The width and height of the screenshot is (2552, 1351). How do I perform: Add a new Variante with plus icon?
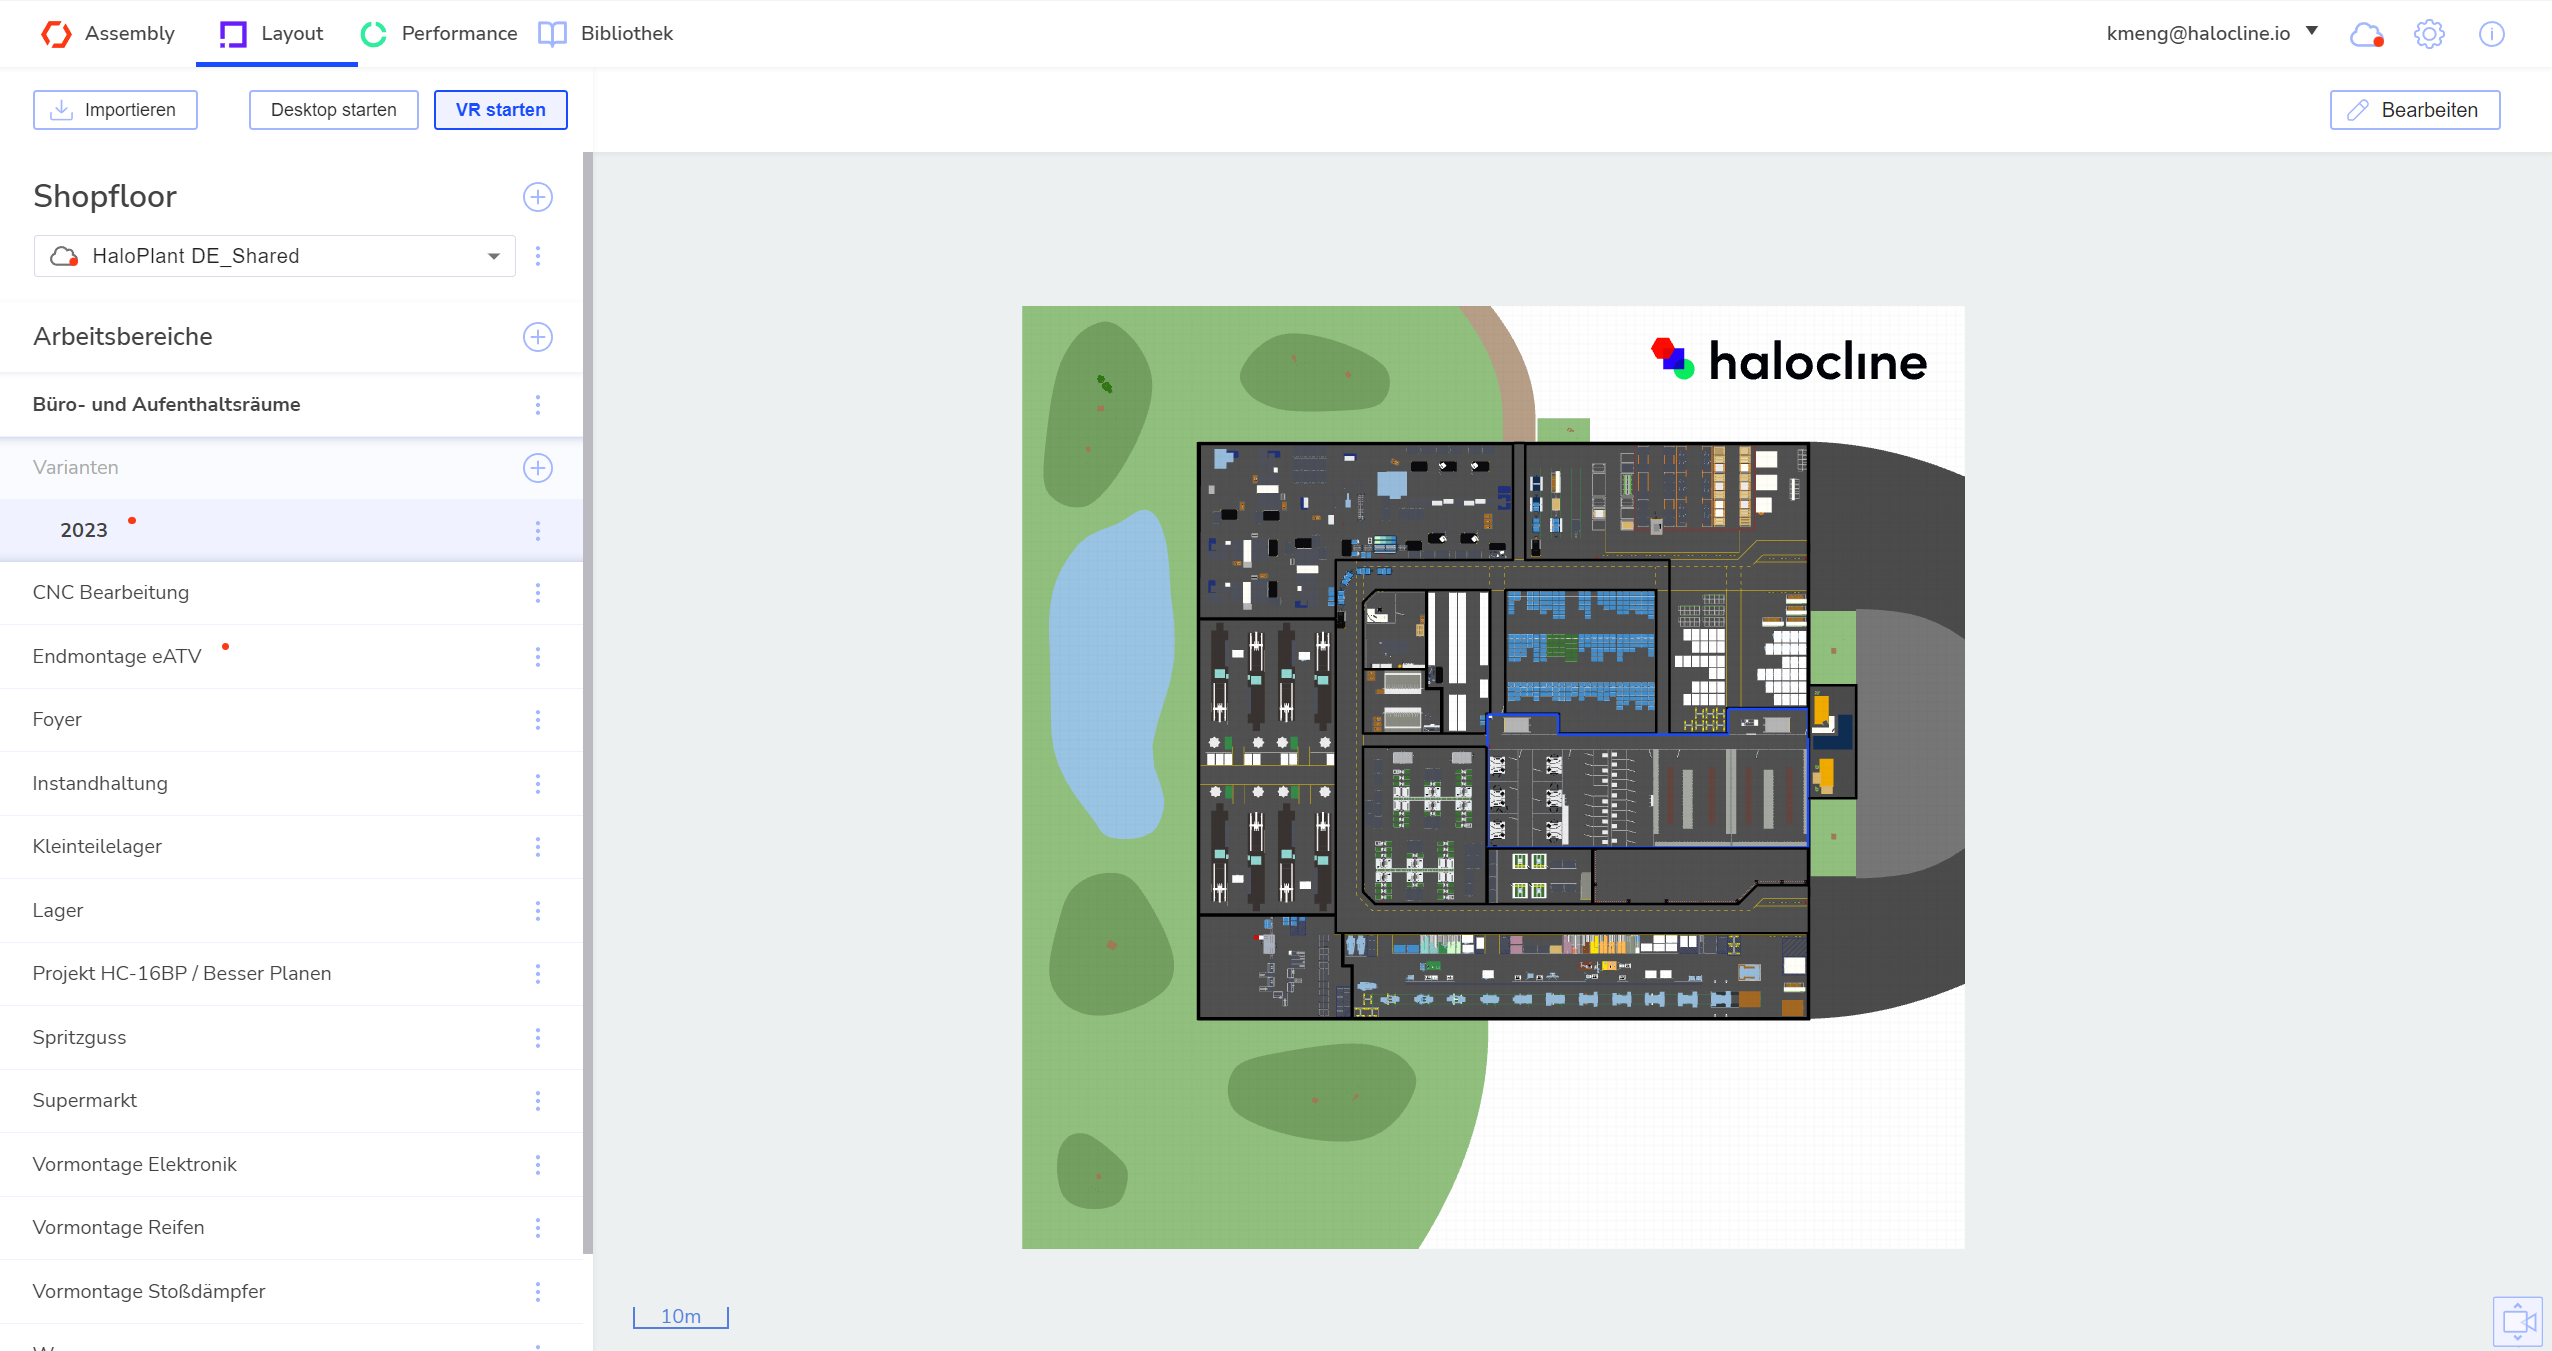[x=538, y=468]
